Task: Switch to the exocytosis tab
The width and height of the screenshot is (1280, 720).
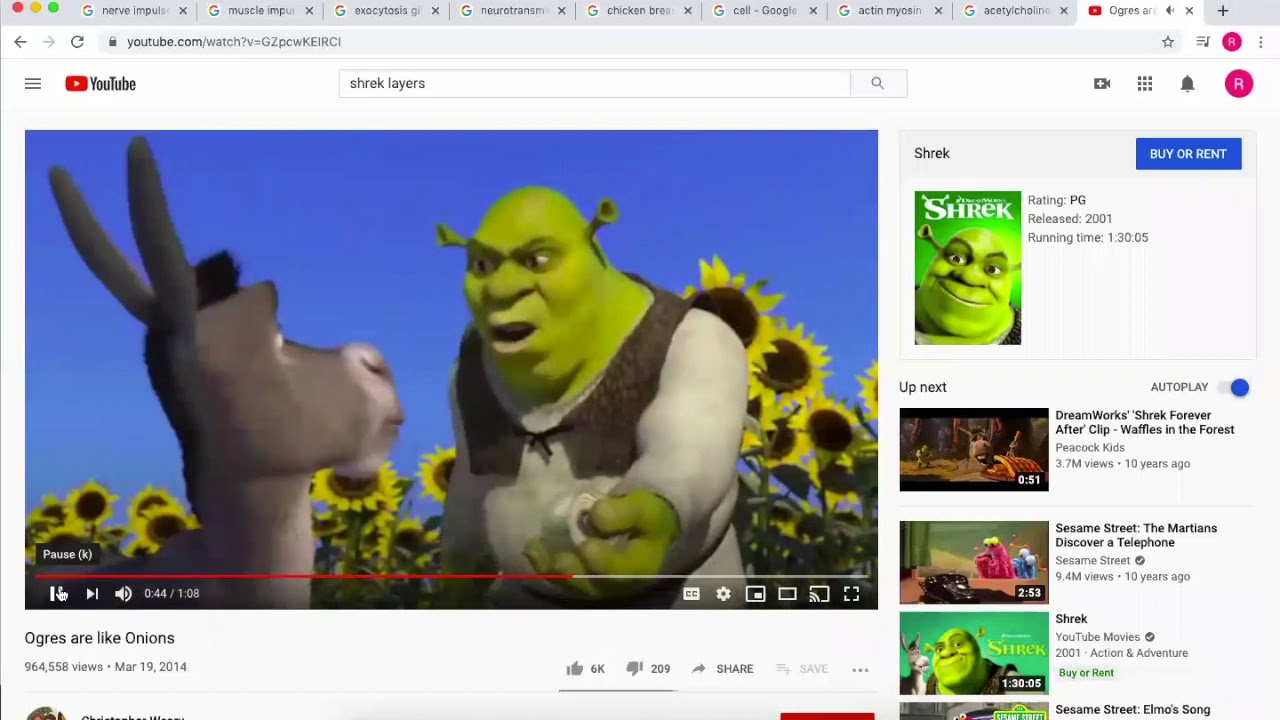Action: [x=388, y=11]
